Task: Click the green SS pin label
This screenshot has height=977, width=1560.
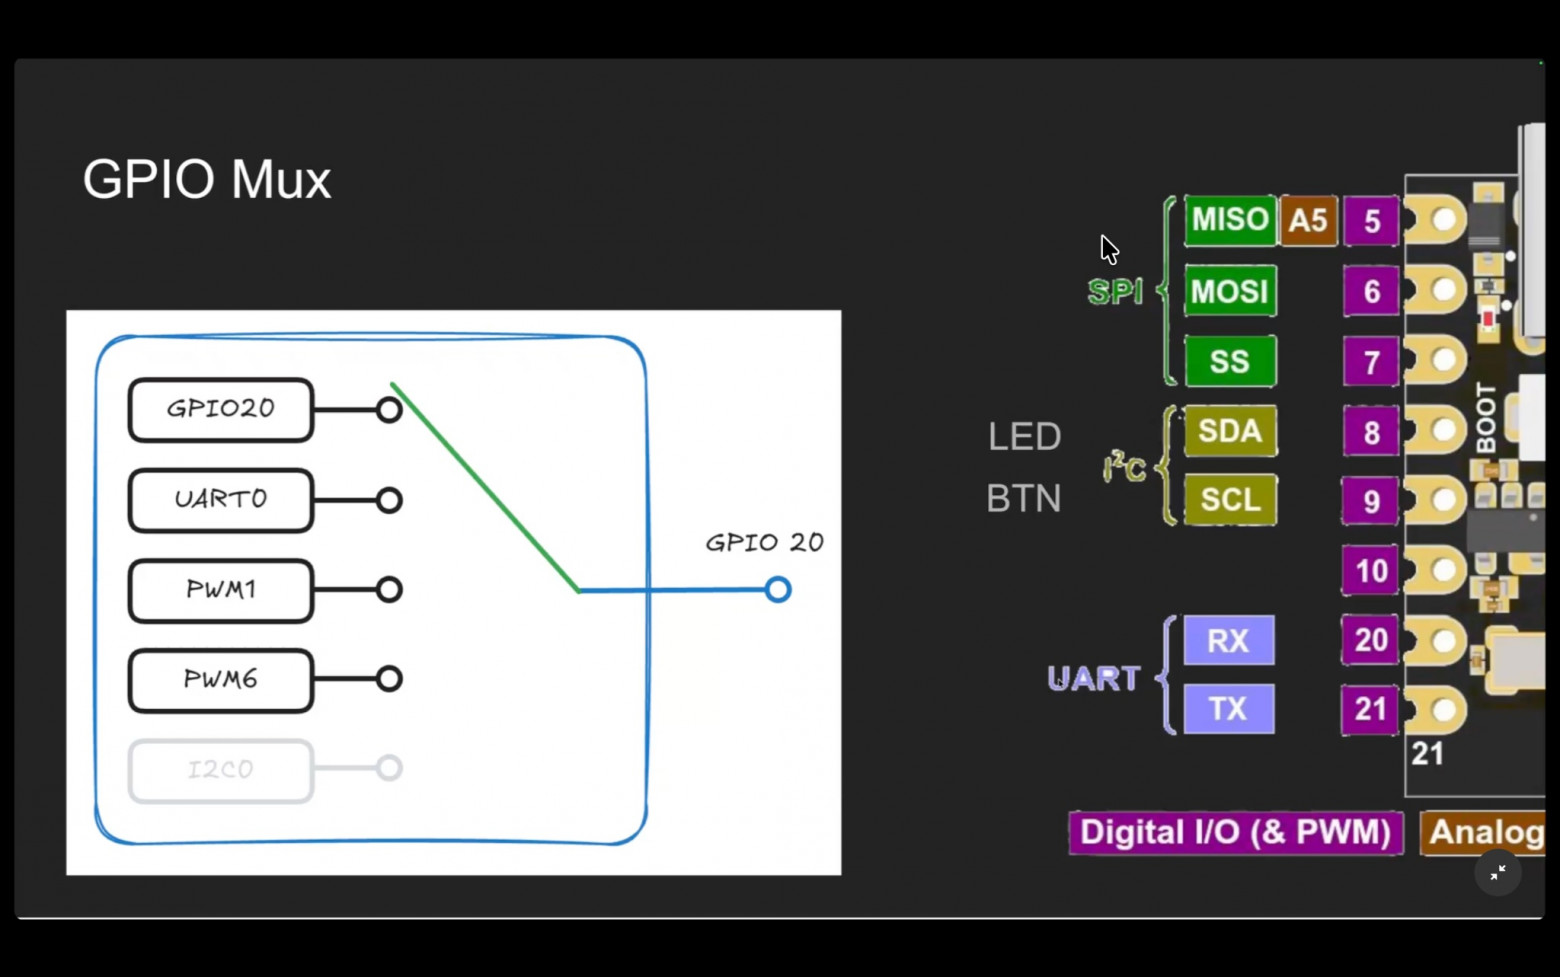Action: coord(1230,361)
